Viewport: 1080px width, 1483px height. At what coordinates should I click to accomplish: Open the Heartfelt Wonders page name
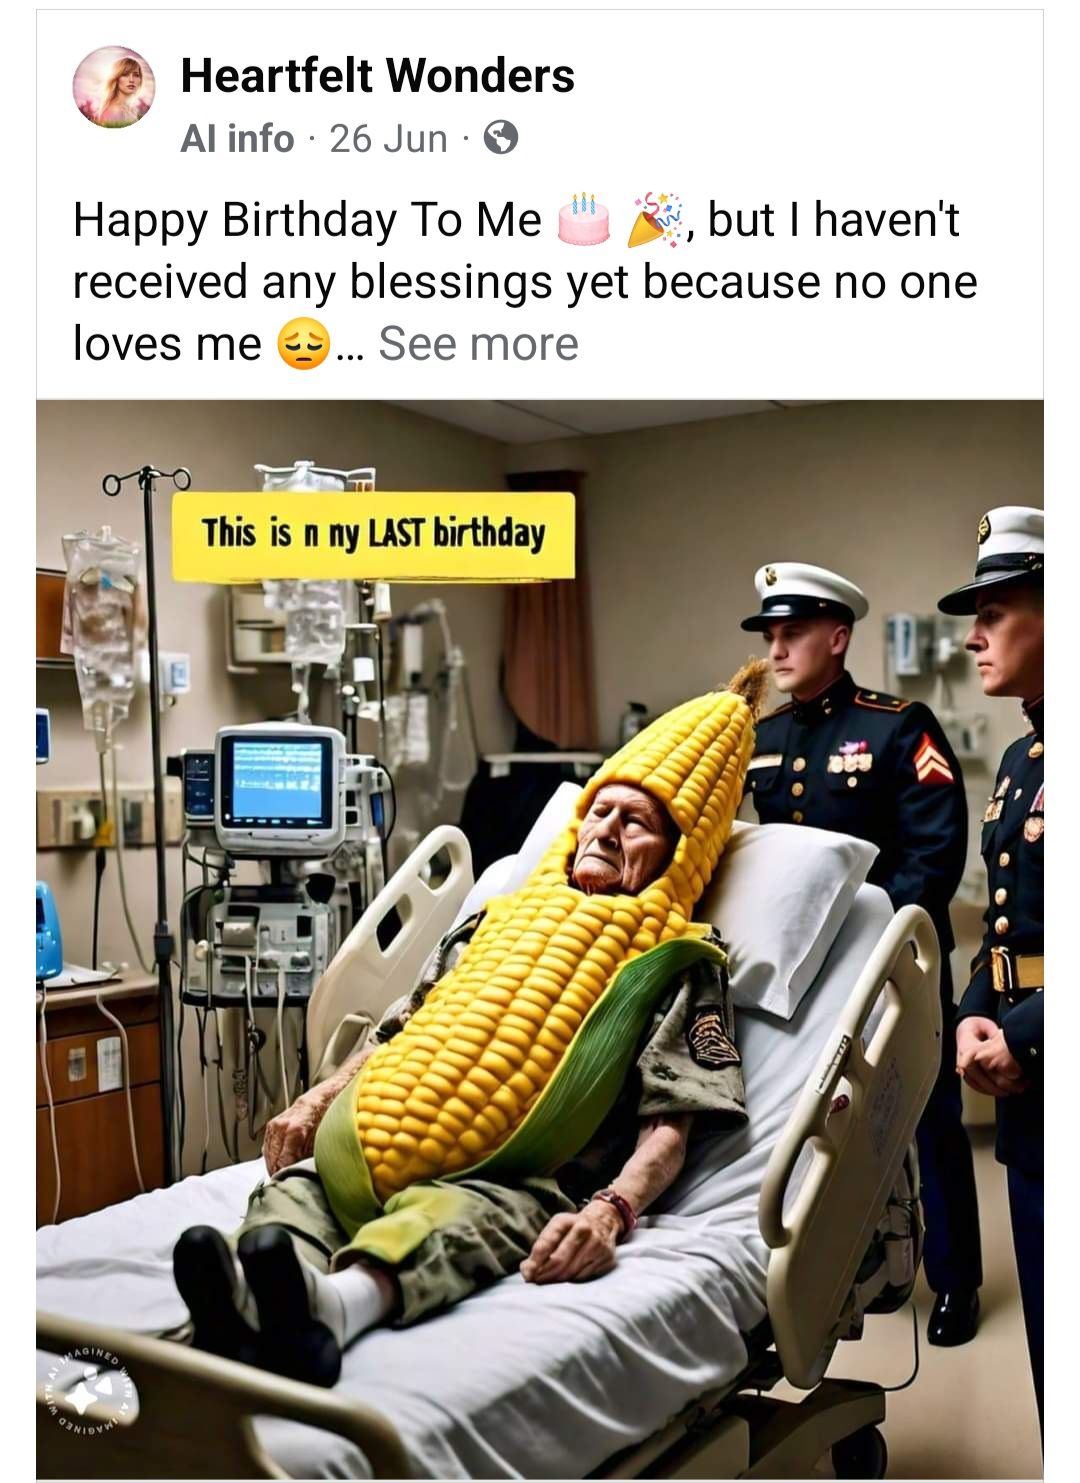pos(377,76)
